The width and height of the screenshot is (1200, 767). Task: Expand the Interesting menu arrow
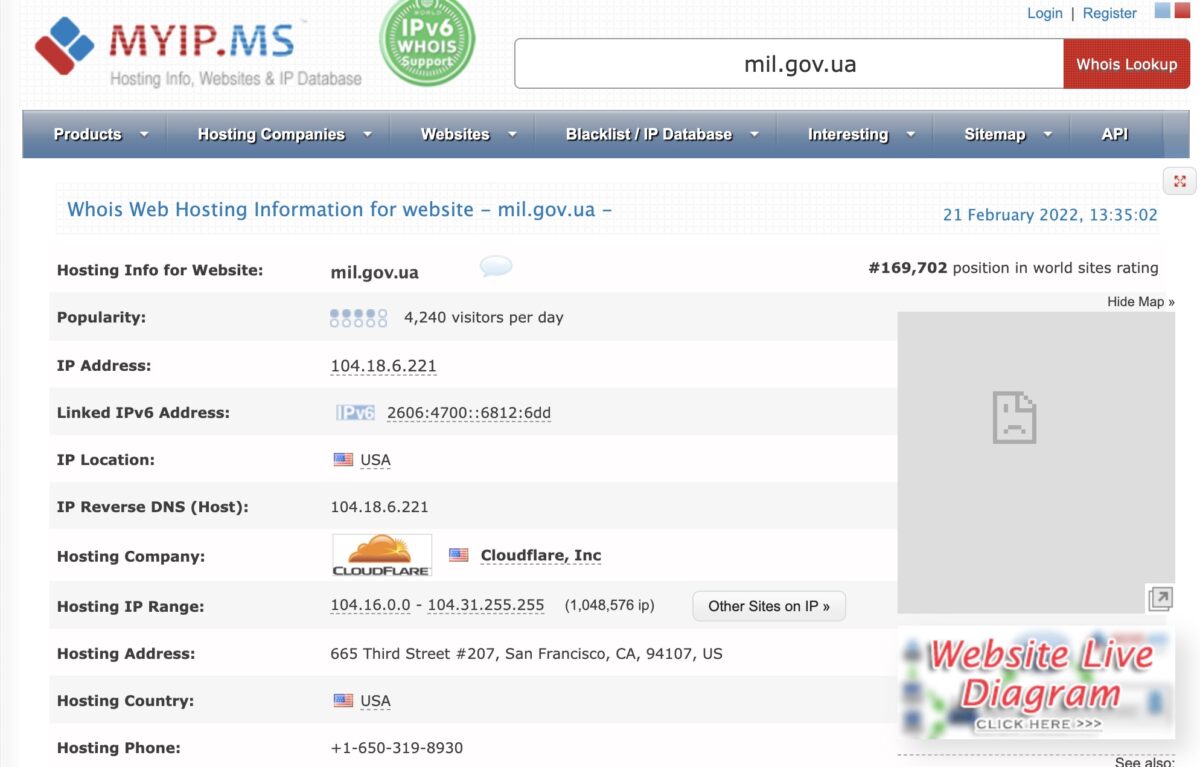(x=910, y=134)
